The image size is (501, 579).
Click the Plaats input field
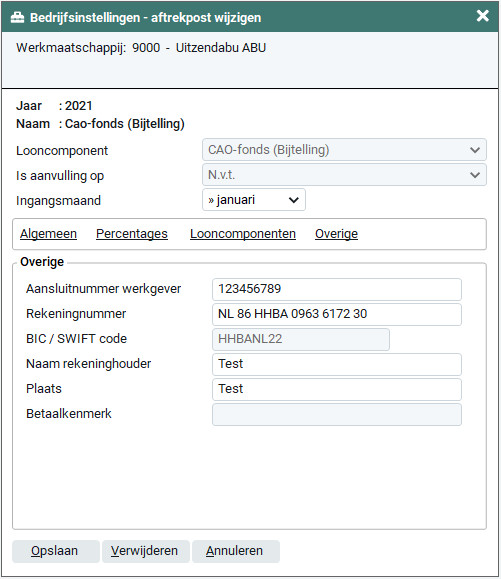tap(337, 390)
